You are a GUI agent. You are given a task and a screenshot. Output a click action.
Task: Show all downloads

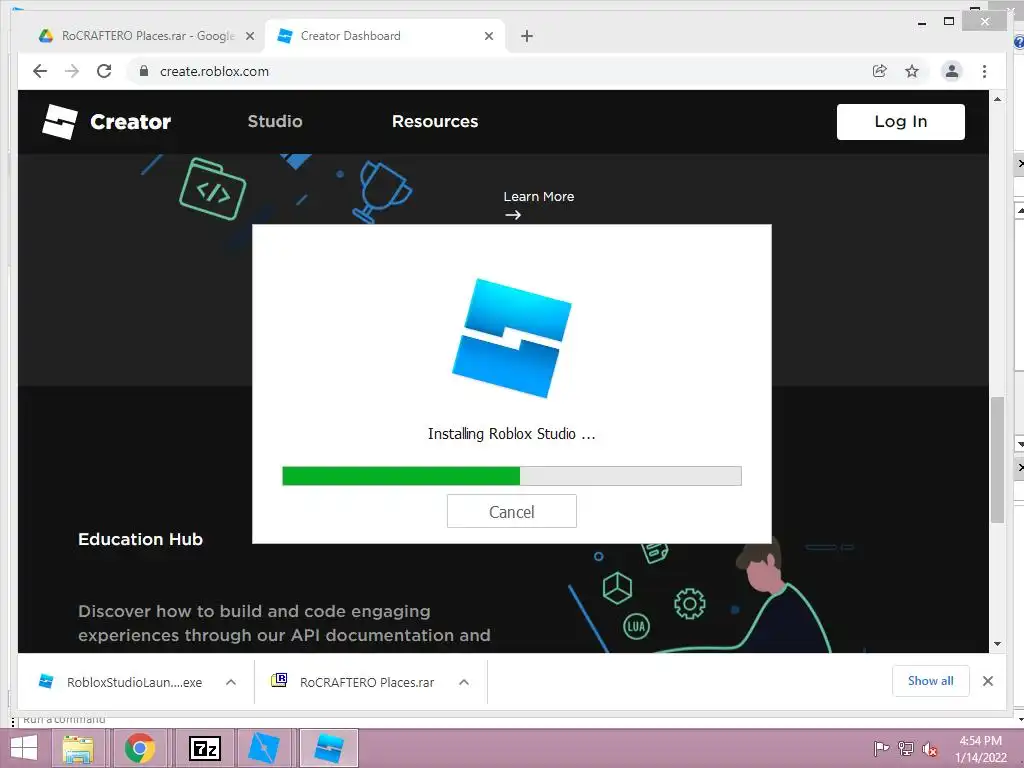coord(931,680)
